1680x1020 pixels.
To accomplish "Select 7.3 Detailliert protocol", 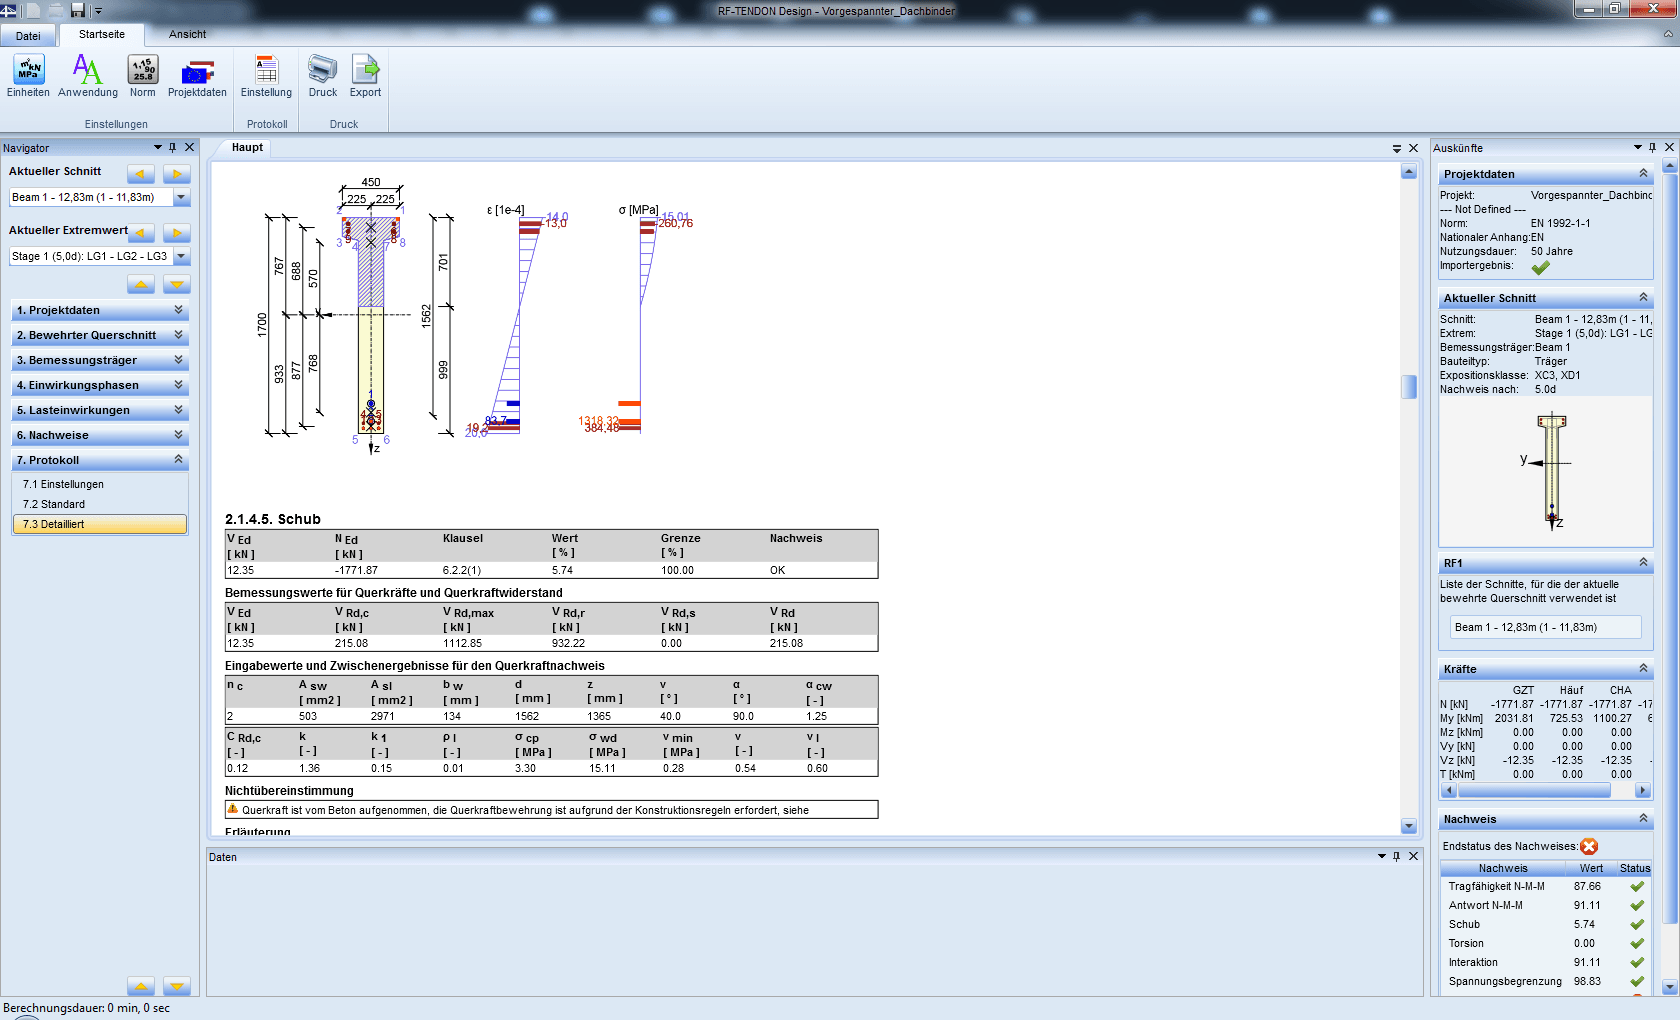I will point(100,524).
